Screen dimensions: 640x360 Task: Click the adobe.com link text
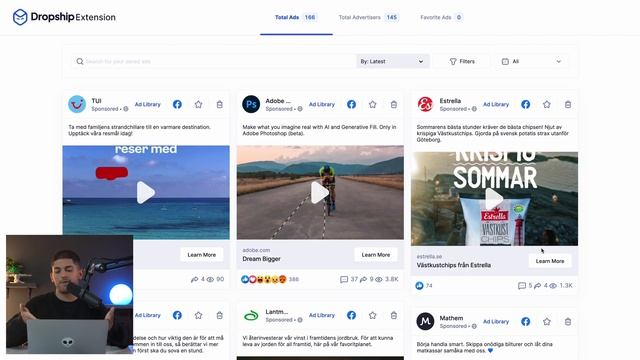pyautogui.click(x=256, y=250)
